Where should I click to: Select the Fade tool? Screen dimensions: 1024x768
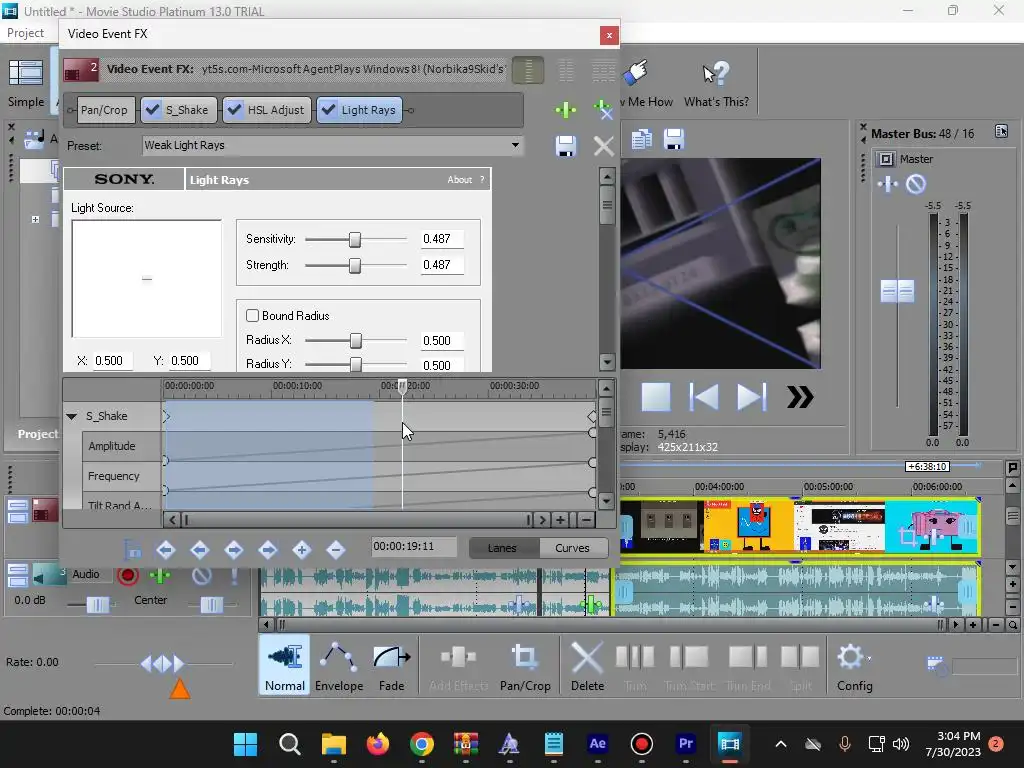pos(392,666)
